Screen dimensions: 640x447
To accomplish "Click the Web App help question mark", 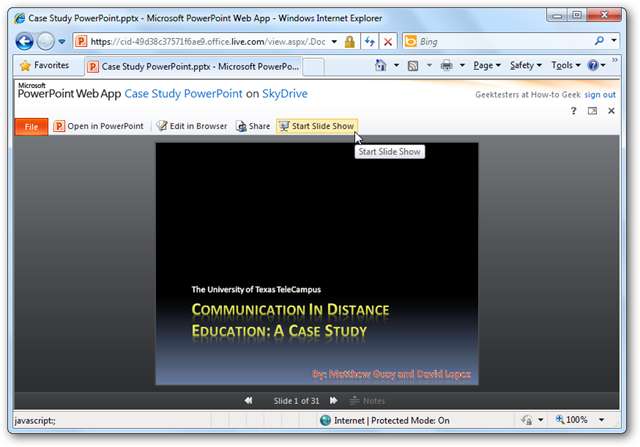I will [x=574, y=111].
